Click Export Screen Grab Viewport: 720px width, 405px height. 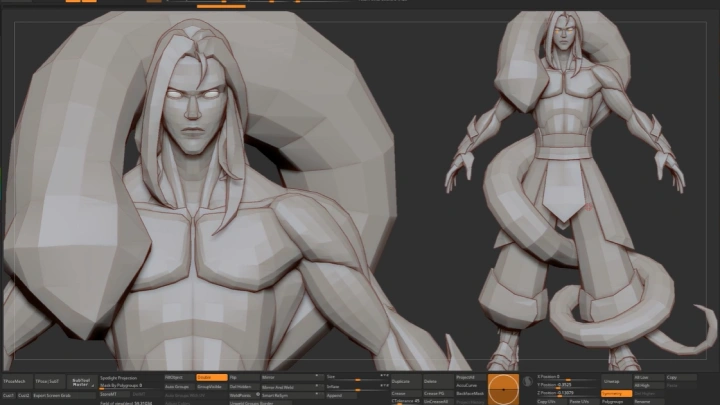point(63,395)
